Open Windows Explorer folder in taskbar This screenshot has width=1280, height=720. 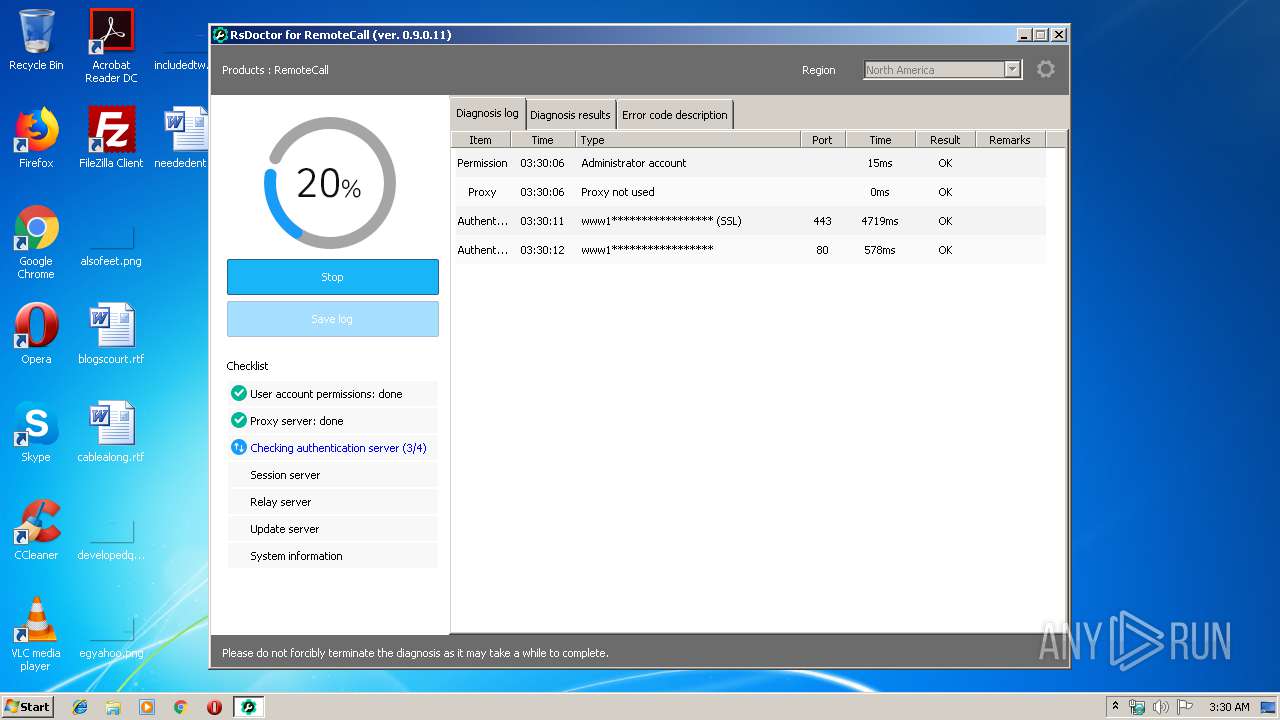tap(113, 707)
